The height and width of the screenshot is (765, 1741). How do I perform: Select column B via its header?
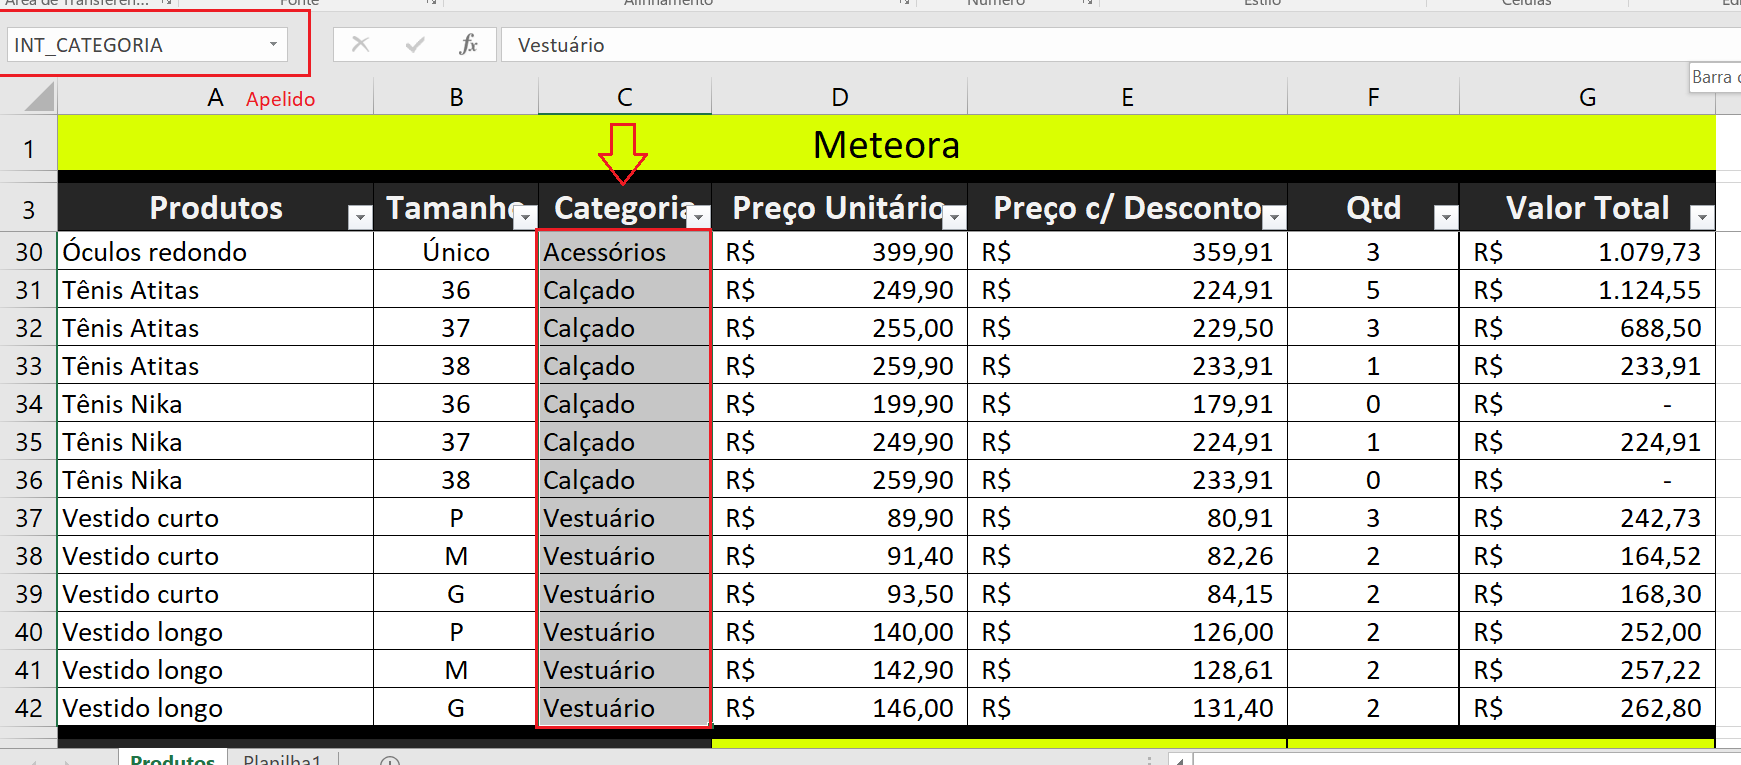point(456,97)
